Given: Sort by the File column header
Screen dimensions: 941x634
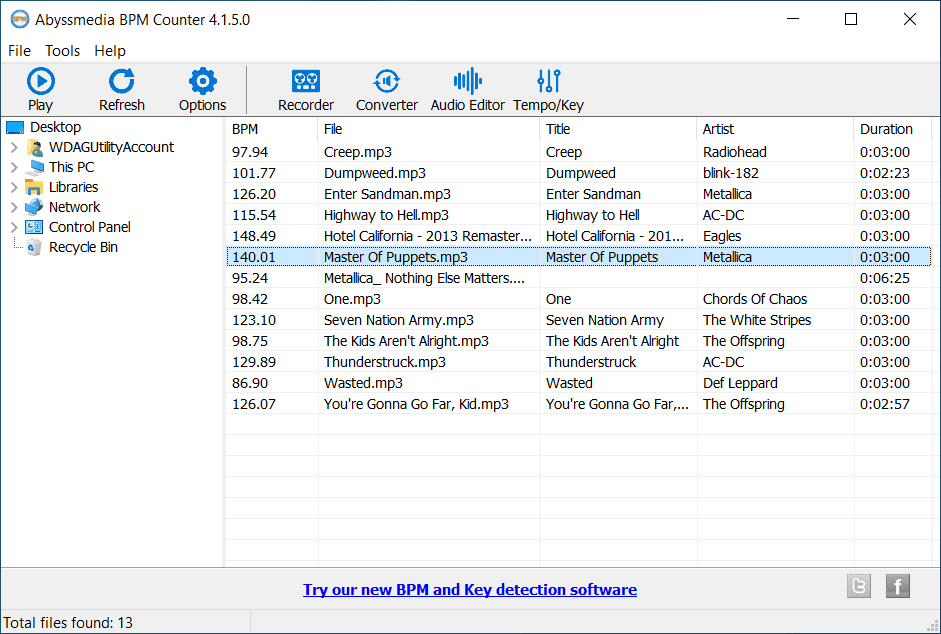Looking at the screenshot, I should pyautogui.click(x=428, y=129).
